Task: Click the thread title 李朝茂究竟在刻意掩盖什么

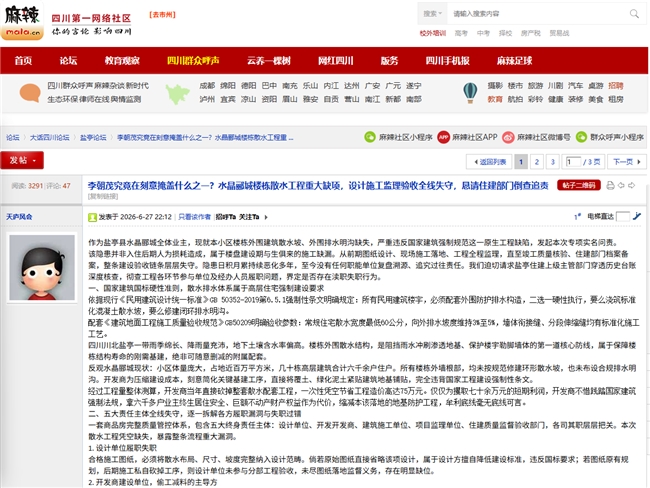Action: click(x=318, y=185)
